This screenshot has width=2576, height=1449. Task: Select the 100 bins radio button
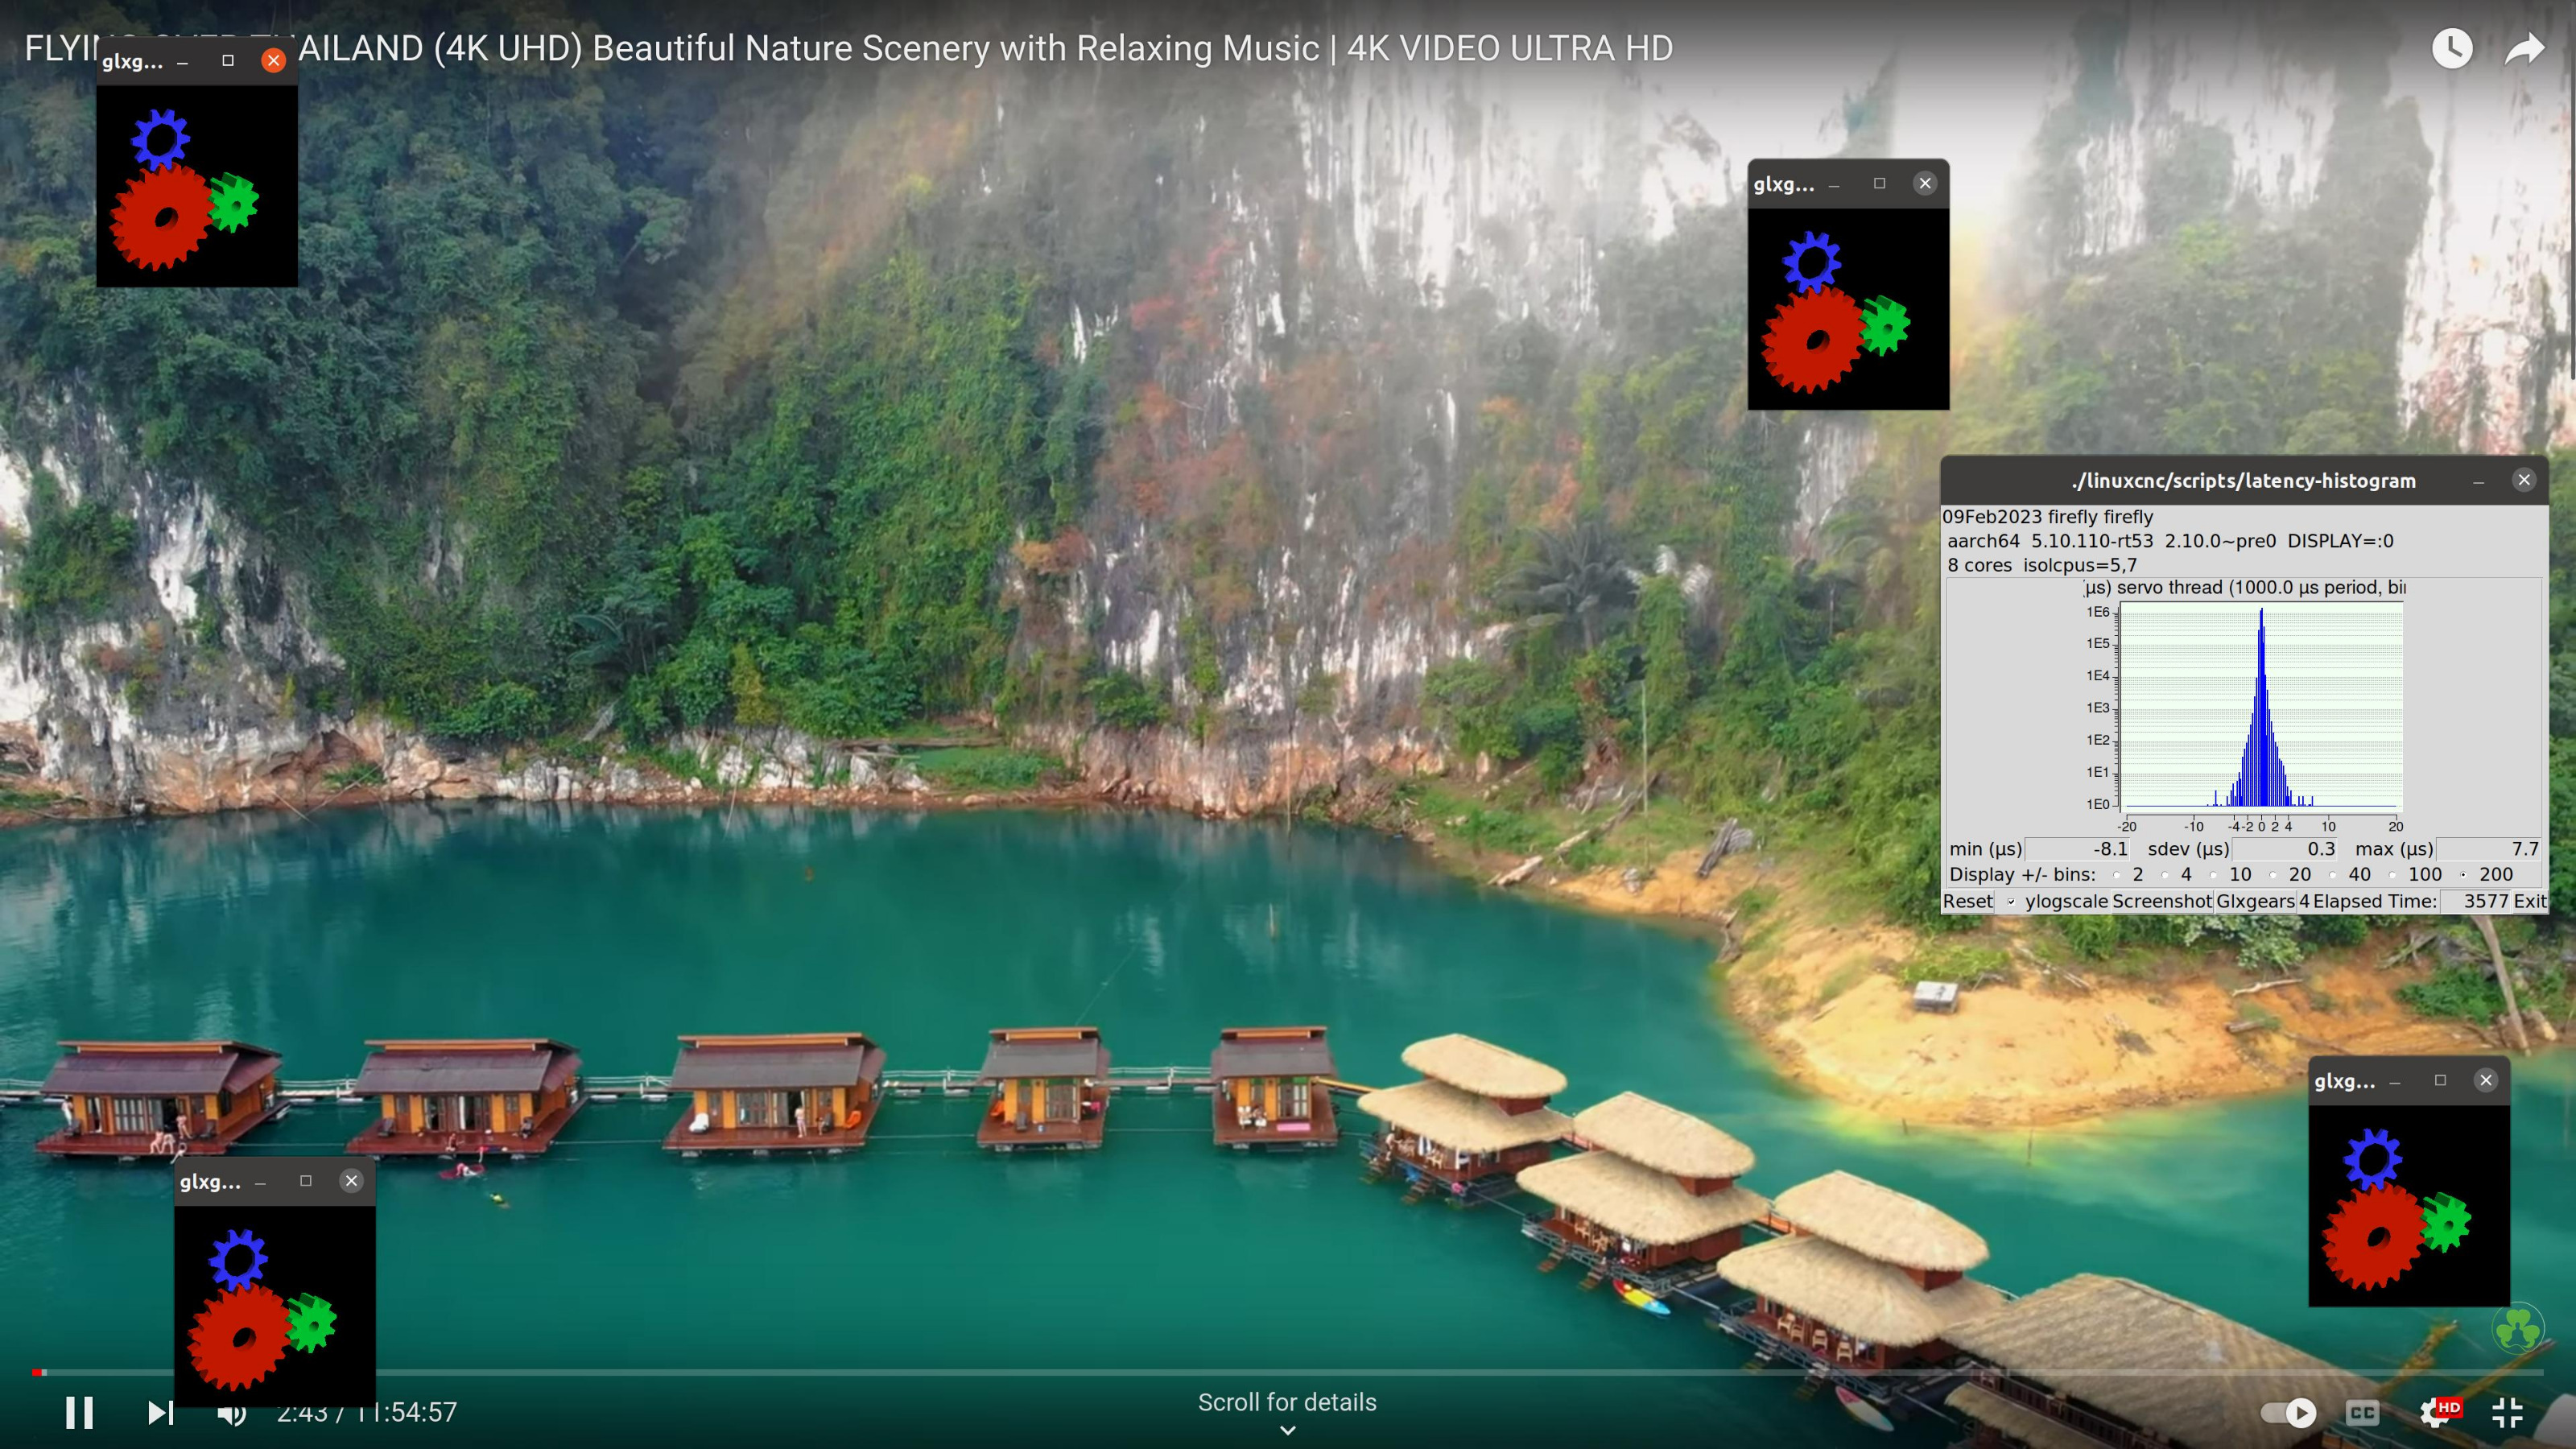coord(2392,875)
